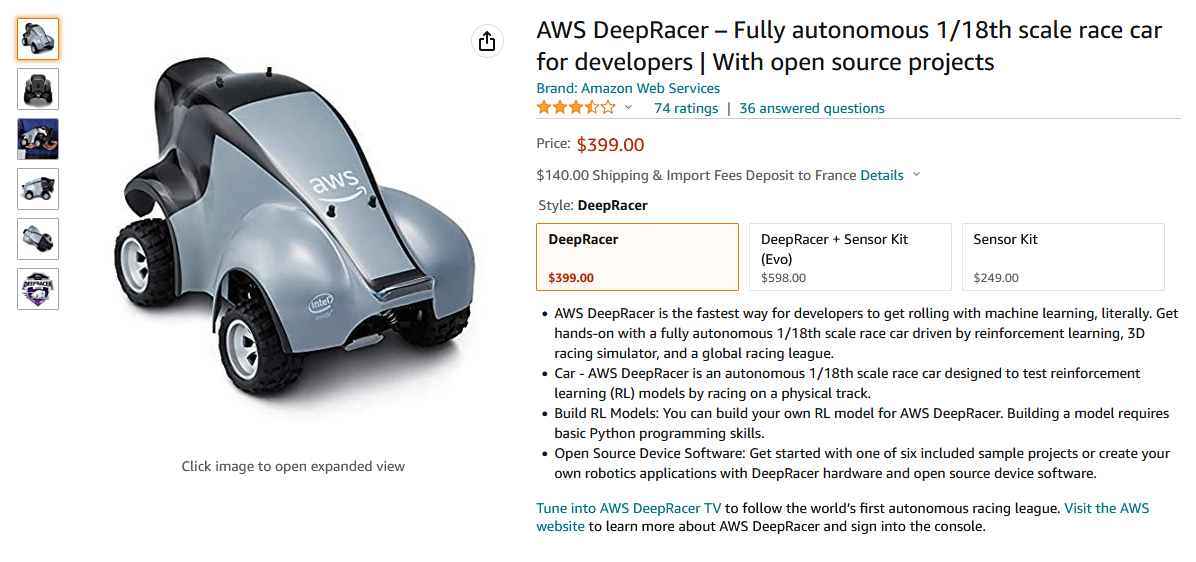
Task: Click the Visit the AWS website link
Action: [x=1106, y=508]
